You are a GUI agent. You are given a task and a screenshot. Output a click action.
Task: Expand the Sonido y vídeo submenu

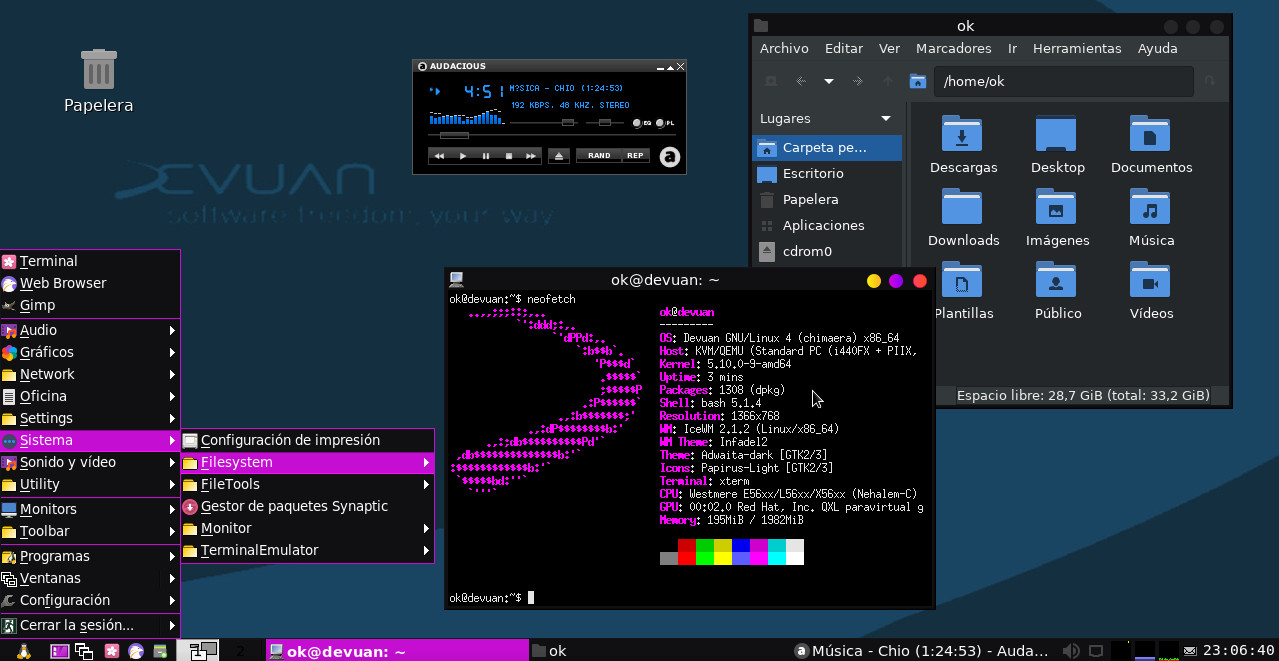point(90,462)
